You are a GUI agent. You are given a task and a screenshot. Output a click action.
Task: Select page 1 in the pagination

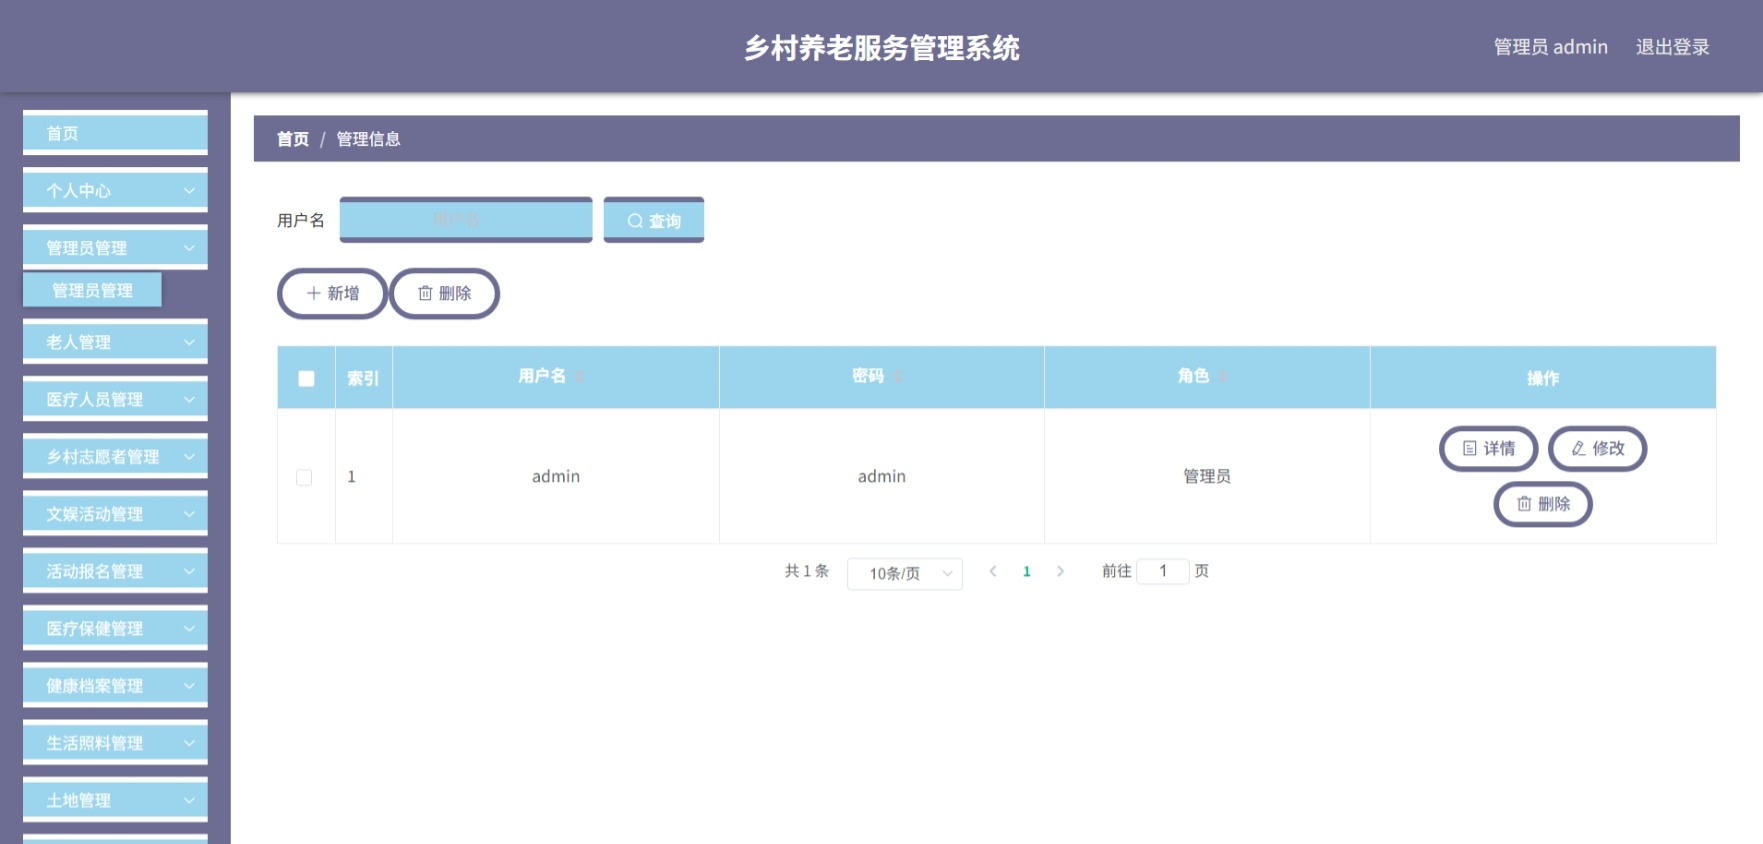(x=1027, y=571)
